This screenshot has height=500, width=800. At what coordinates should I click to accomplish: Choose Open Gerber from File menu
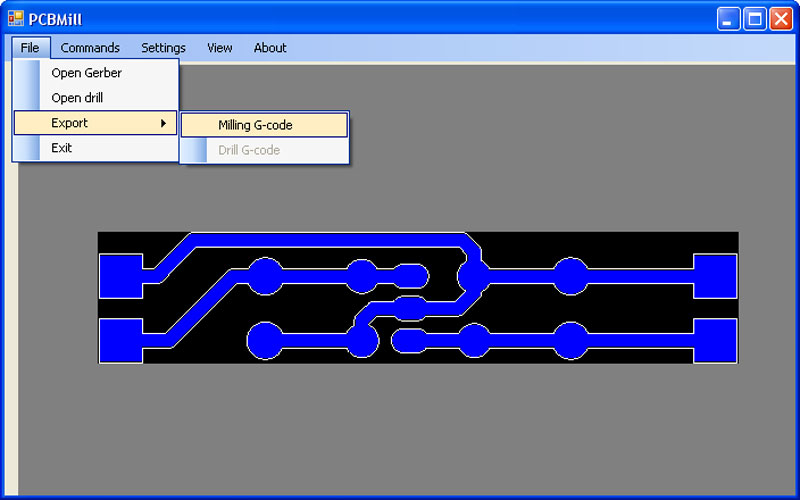[x=95, y=73]
